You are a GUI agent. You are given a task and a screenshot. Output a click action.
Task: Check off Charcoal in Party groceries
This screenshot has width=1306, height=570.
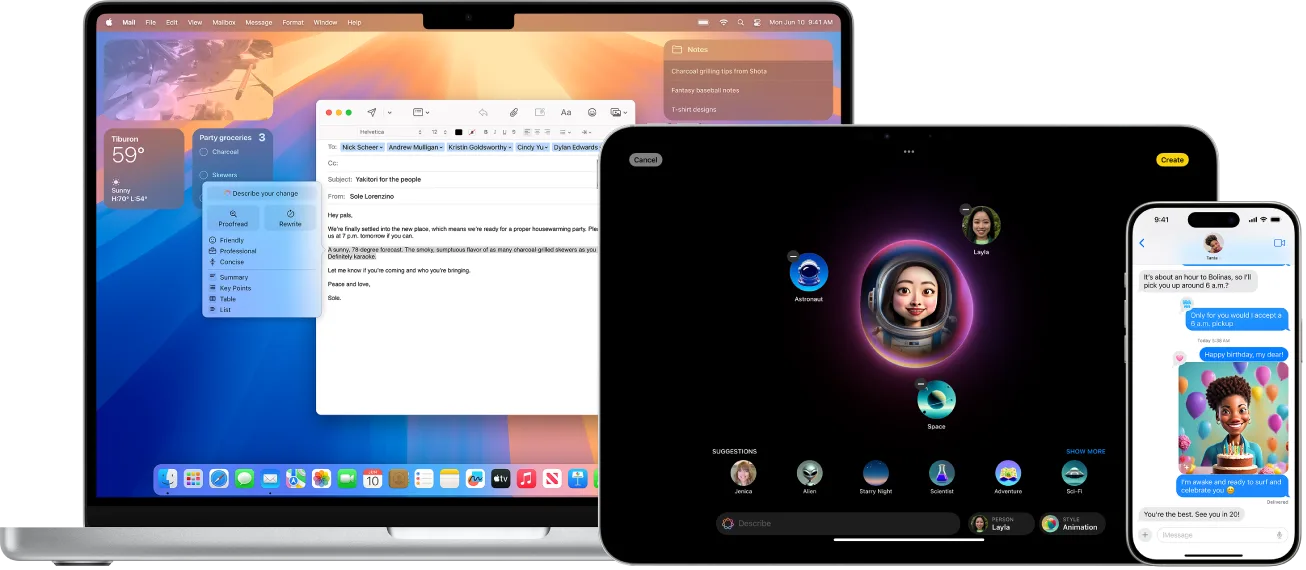point(204,152)
